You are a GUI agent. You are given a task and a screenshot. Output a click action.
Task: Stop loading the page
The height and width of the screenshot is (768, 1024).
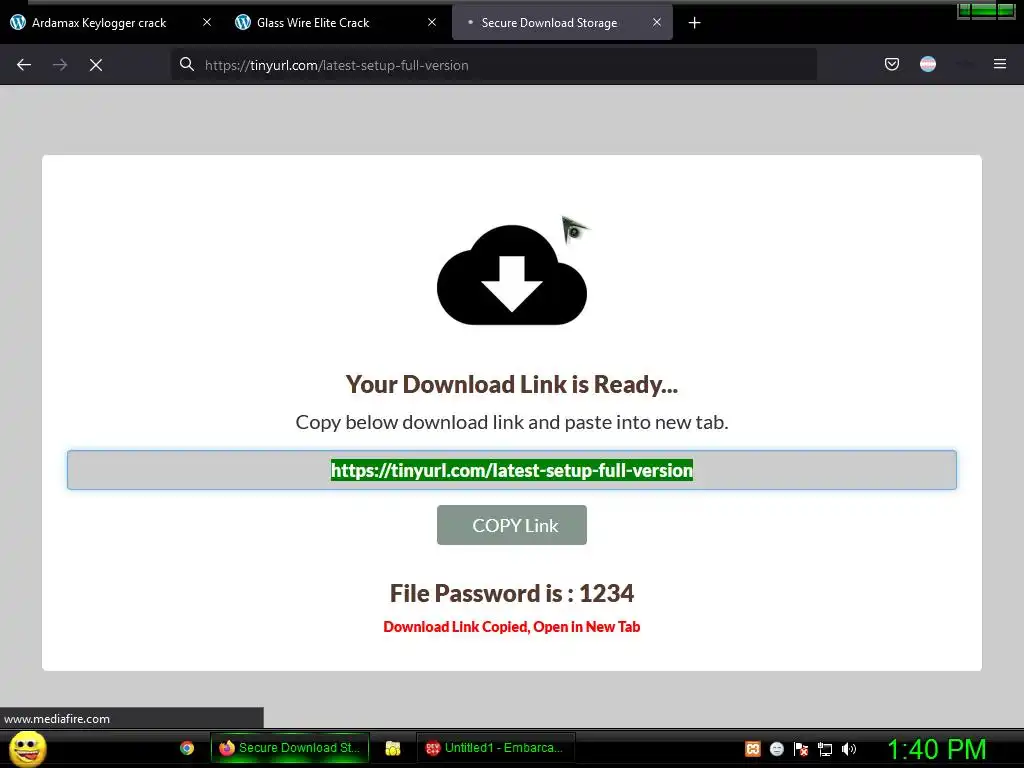tap(96, 65)
